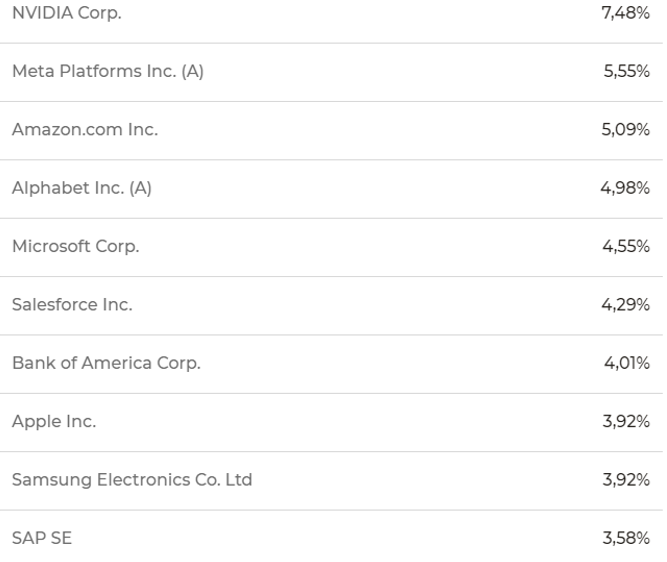Click the Microsoft Corp. name
The image size is (667, 562).
(76, 246)
